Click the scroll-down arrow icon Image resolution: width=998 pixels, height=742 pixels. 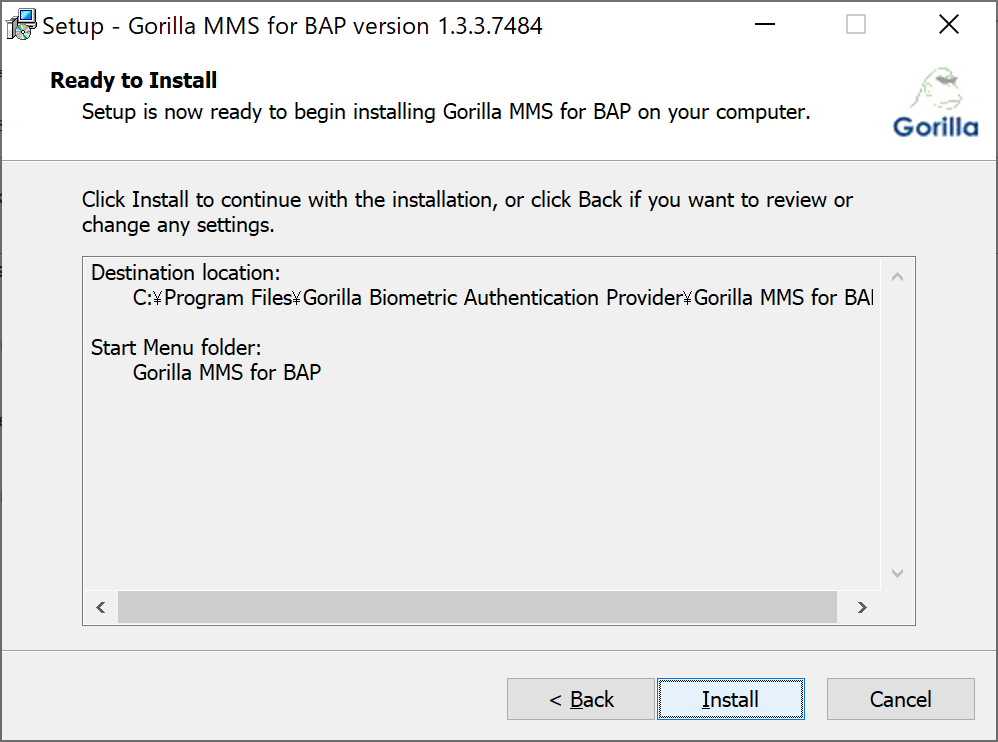point(897,573)
